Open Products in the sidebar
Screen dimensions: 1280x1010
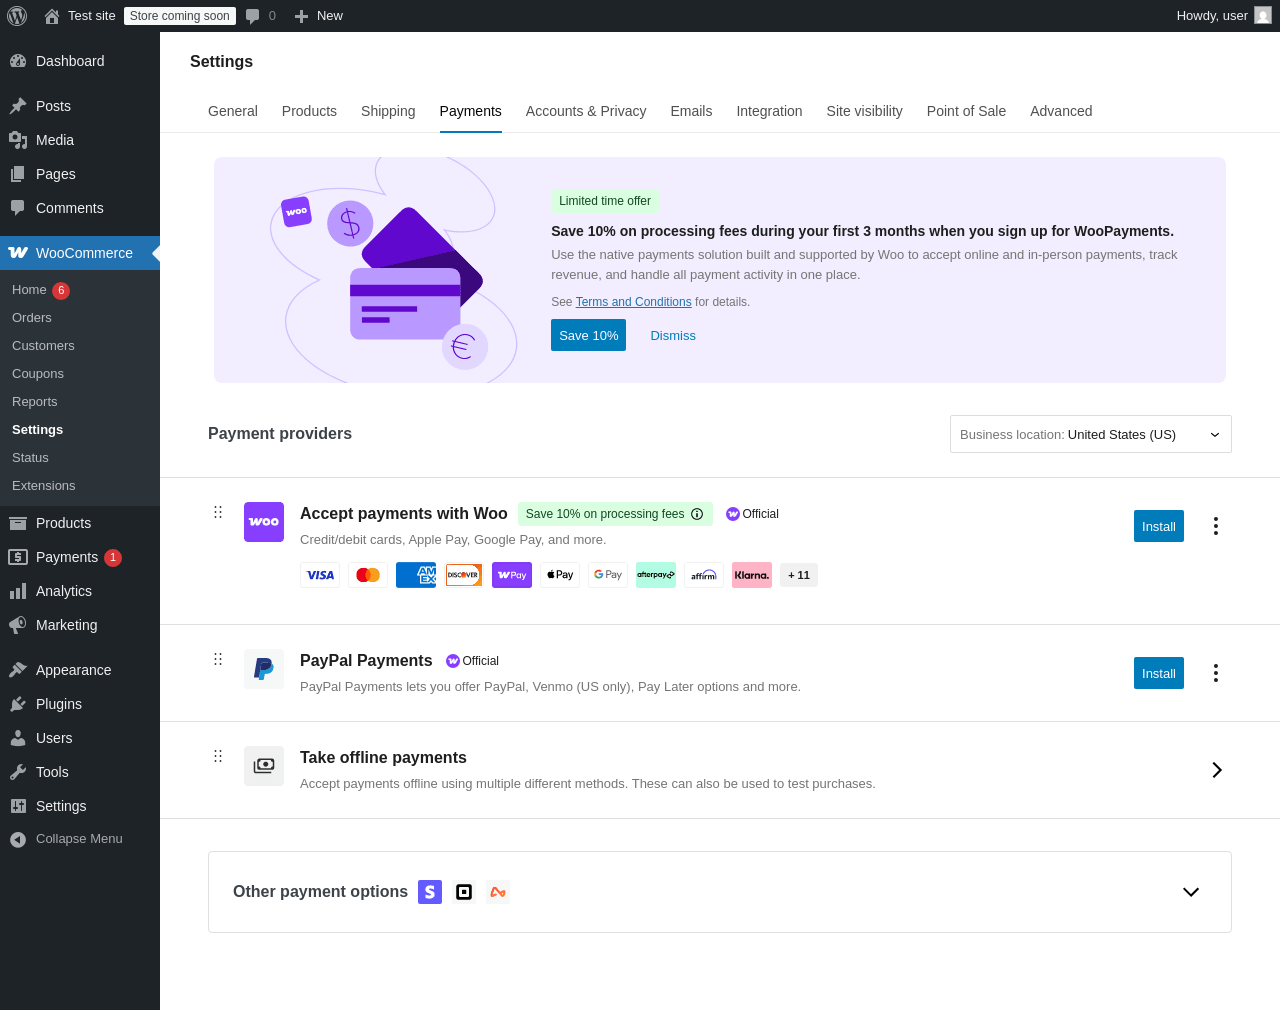click(80, 523)
